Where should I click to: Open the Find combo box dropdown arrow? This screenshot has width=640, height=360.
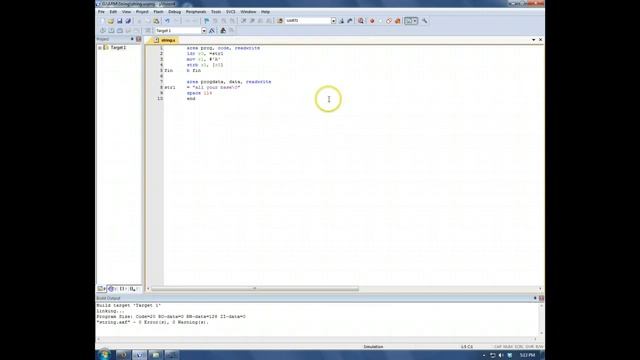333,20
